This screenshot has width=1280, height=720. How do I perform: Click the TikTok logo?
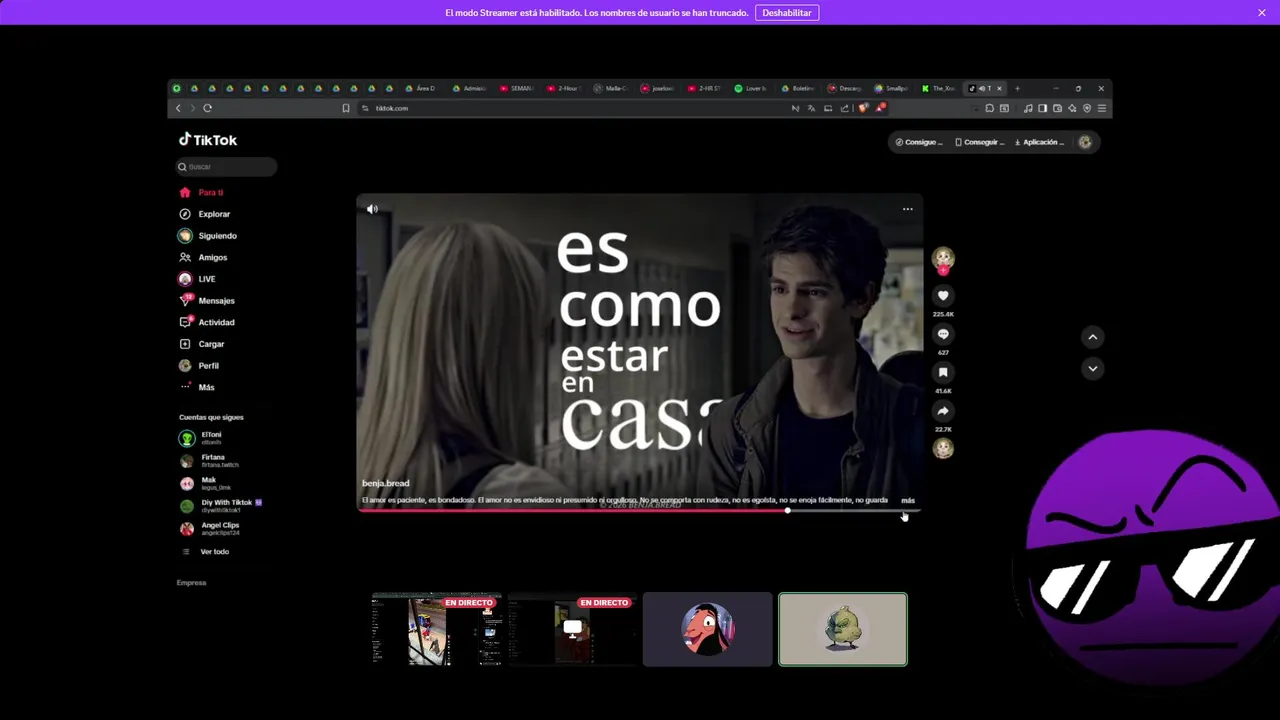coord(208,140)
